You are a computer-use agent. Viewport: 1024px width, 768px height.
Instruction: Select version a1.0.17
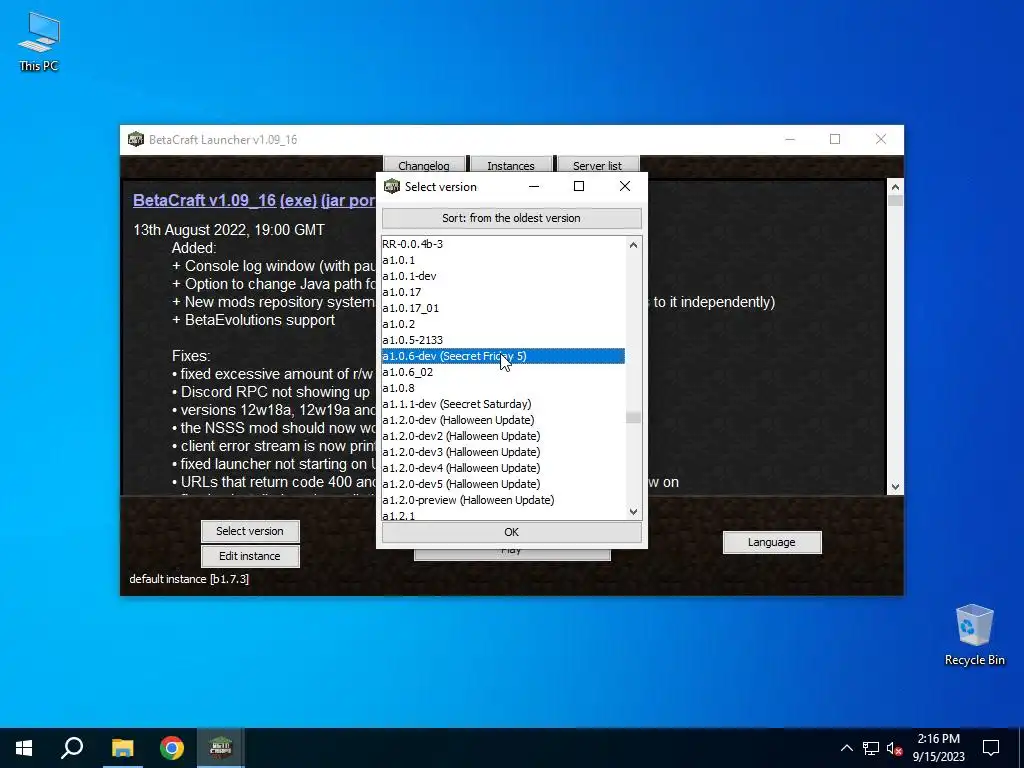pyautogui.click(x=503, y=292)
